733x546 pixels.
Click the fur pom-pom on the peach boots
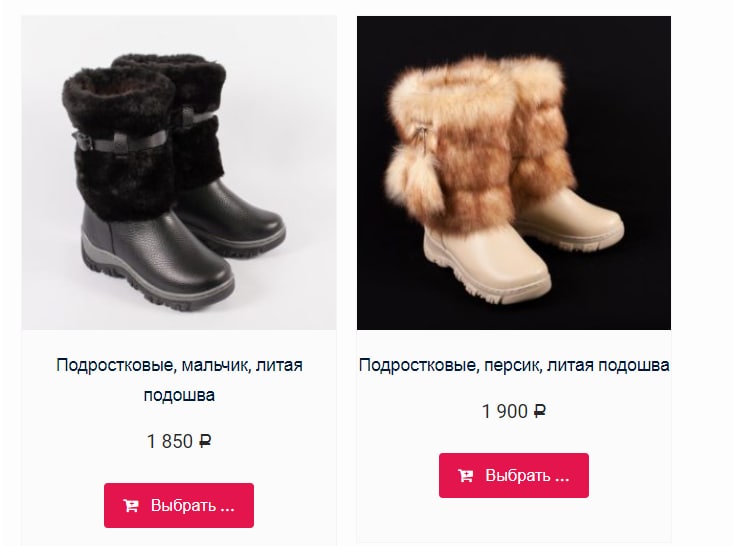point(414,180)
